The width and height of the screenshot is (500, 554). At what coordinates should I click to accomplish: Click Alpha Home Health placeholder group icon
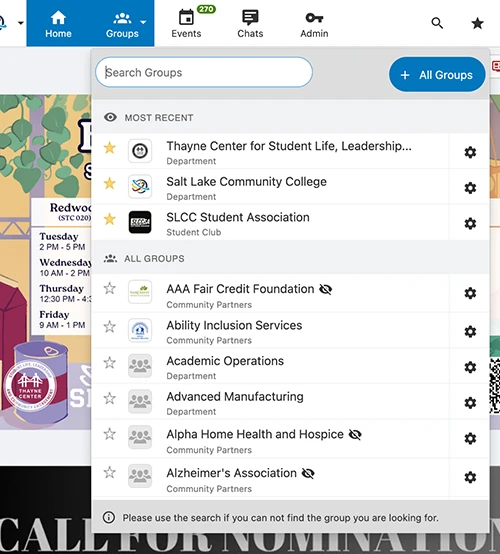pyautogui.click(x=140, y=437)
